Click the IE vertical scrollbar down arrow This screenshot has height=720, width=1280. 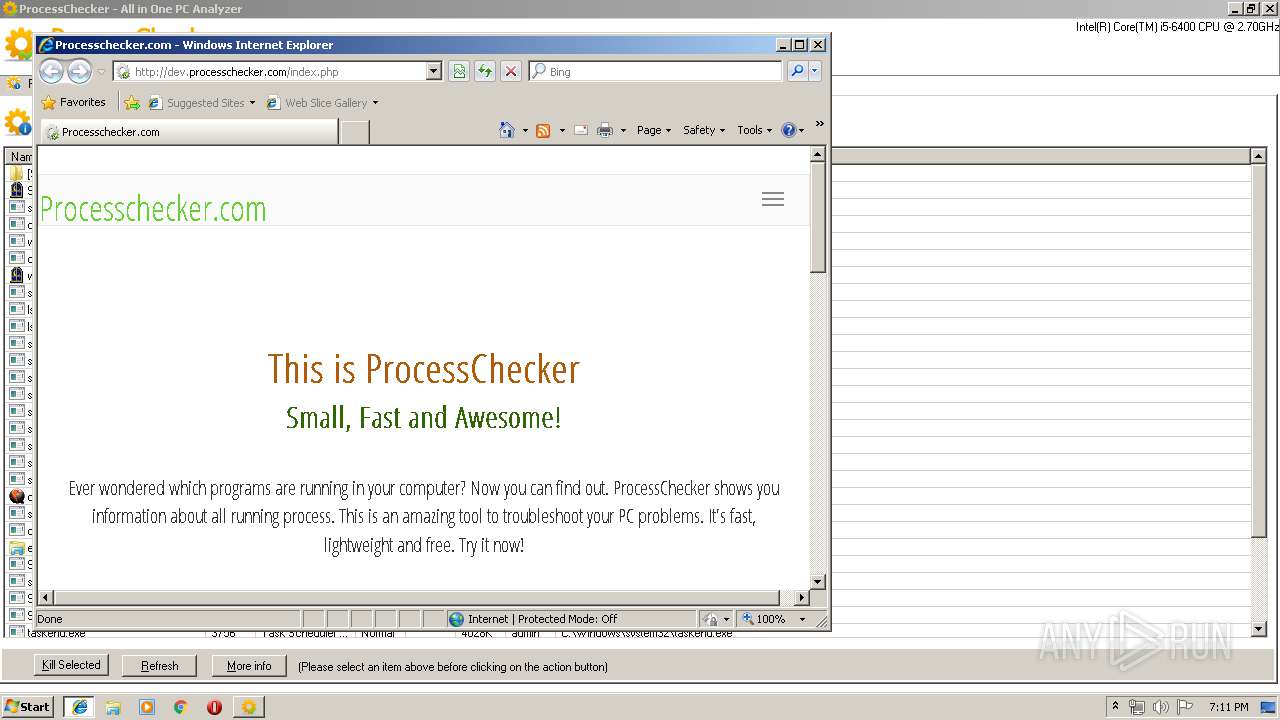pos(818,581)
